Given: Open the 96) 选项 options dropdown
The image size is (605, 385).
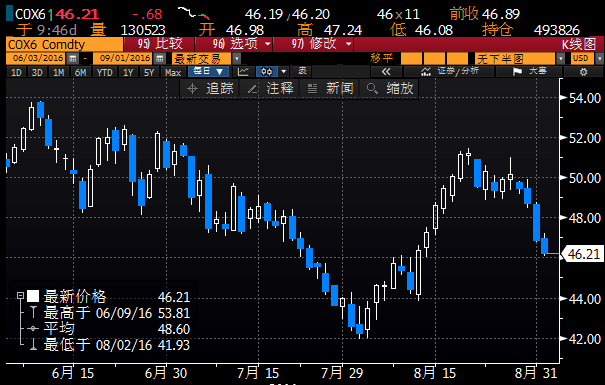Looking at the screenshot, I should 236,44.
